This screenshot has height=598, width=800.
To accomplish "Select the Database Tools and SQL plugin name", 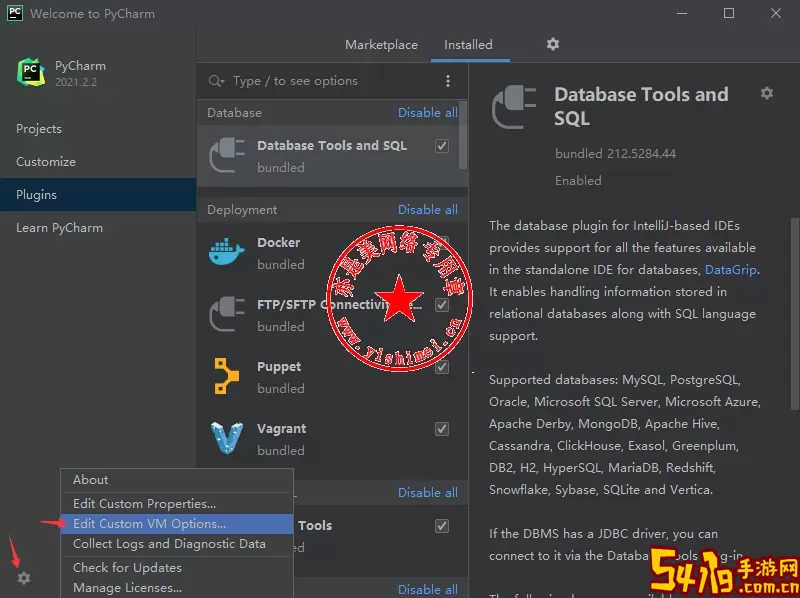I will pos(332,146).
